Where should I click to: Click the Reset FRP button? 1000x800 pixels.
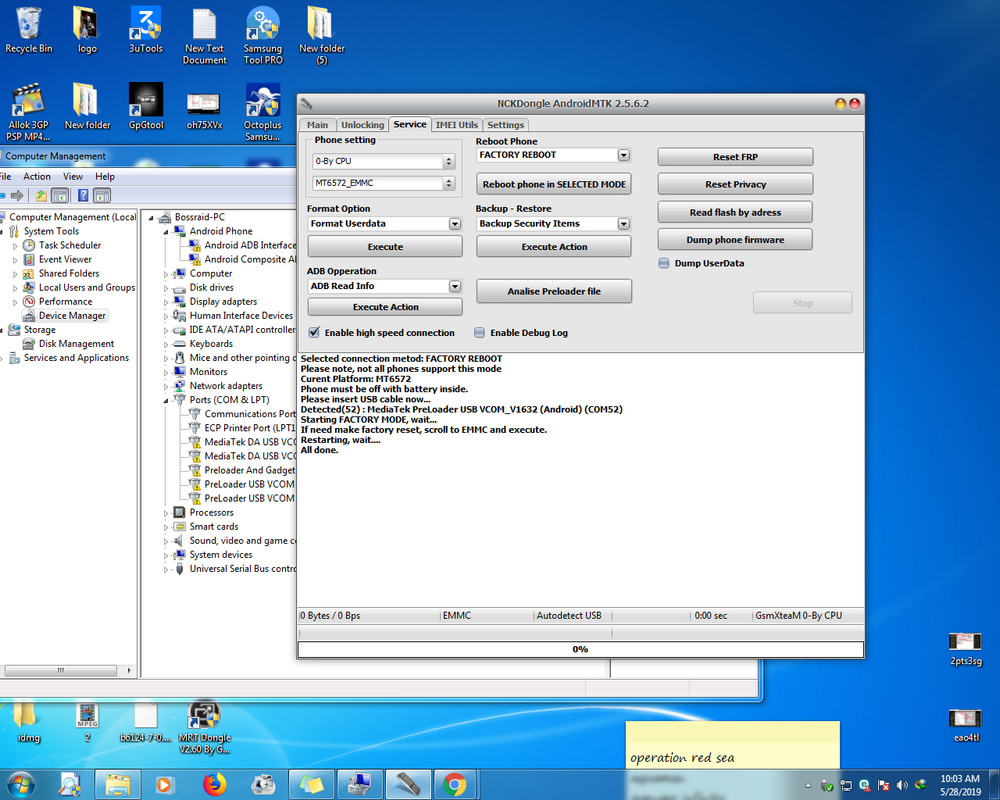[x=735, y=157]
